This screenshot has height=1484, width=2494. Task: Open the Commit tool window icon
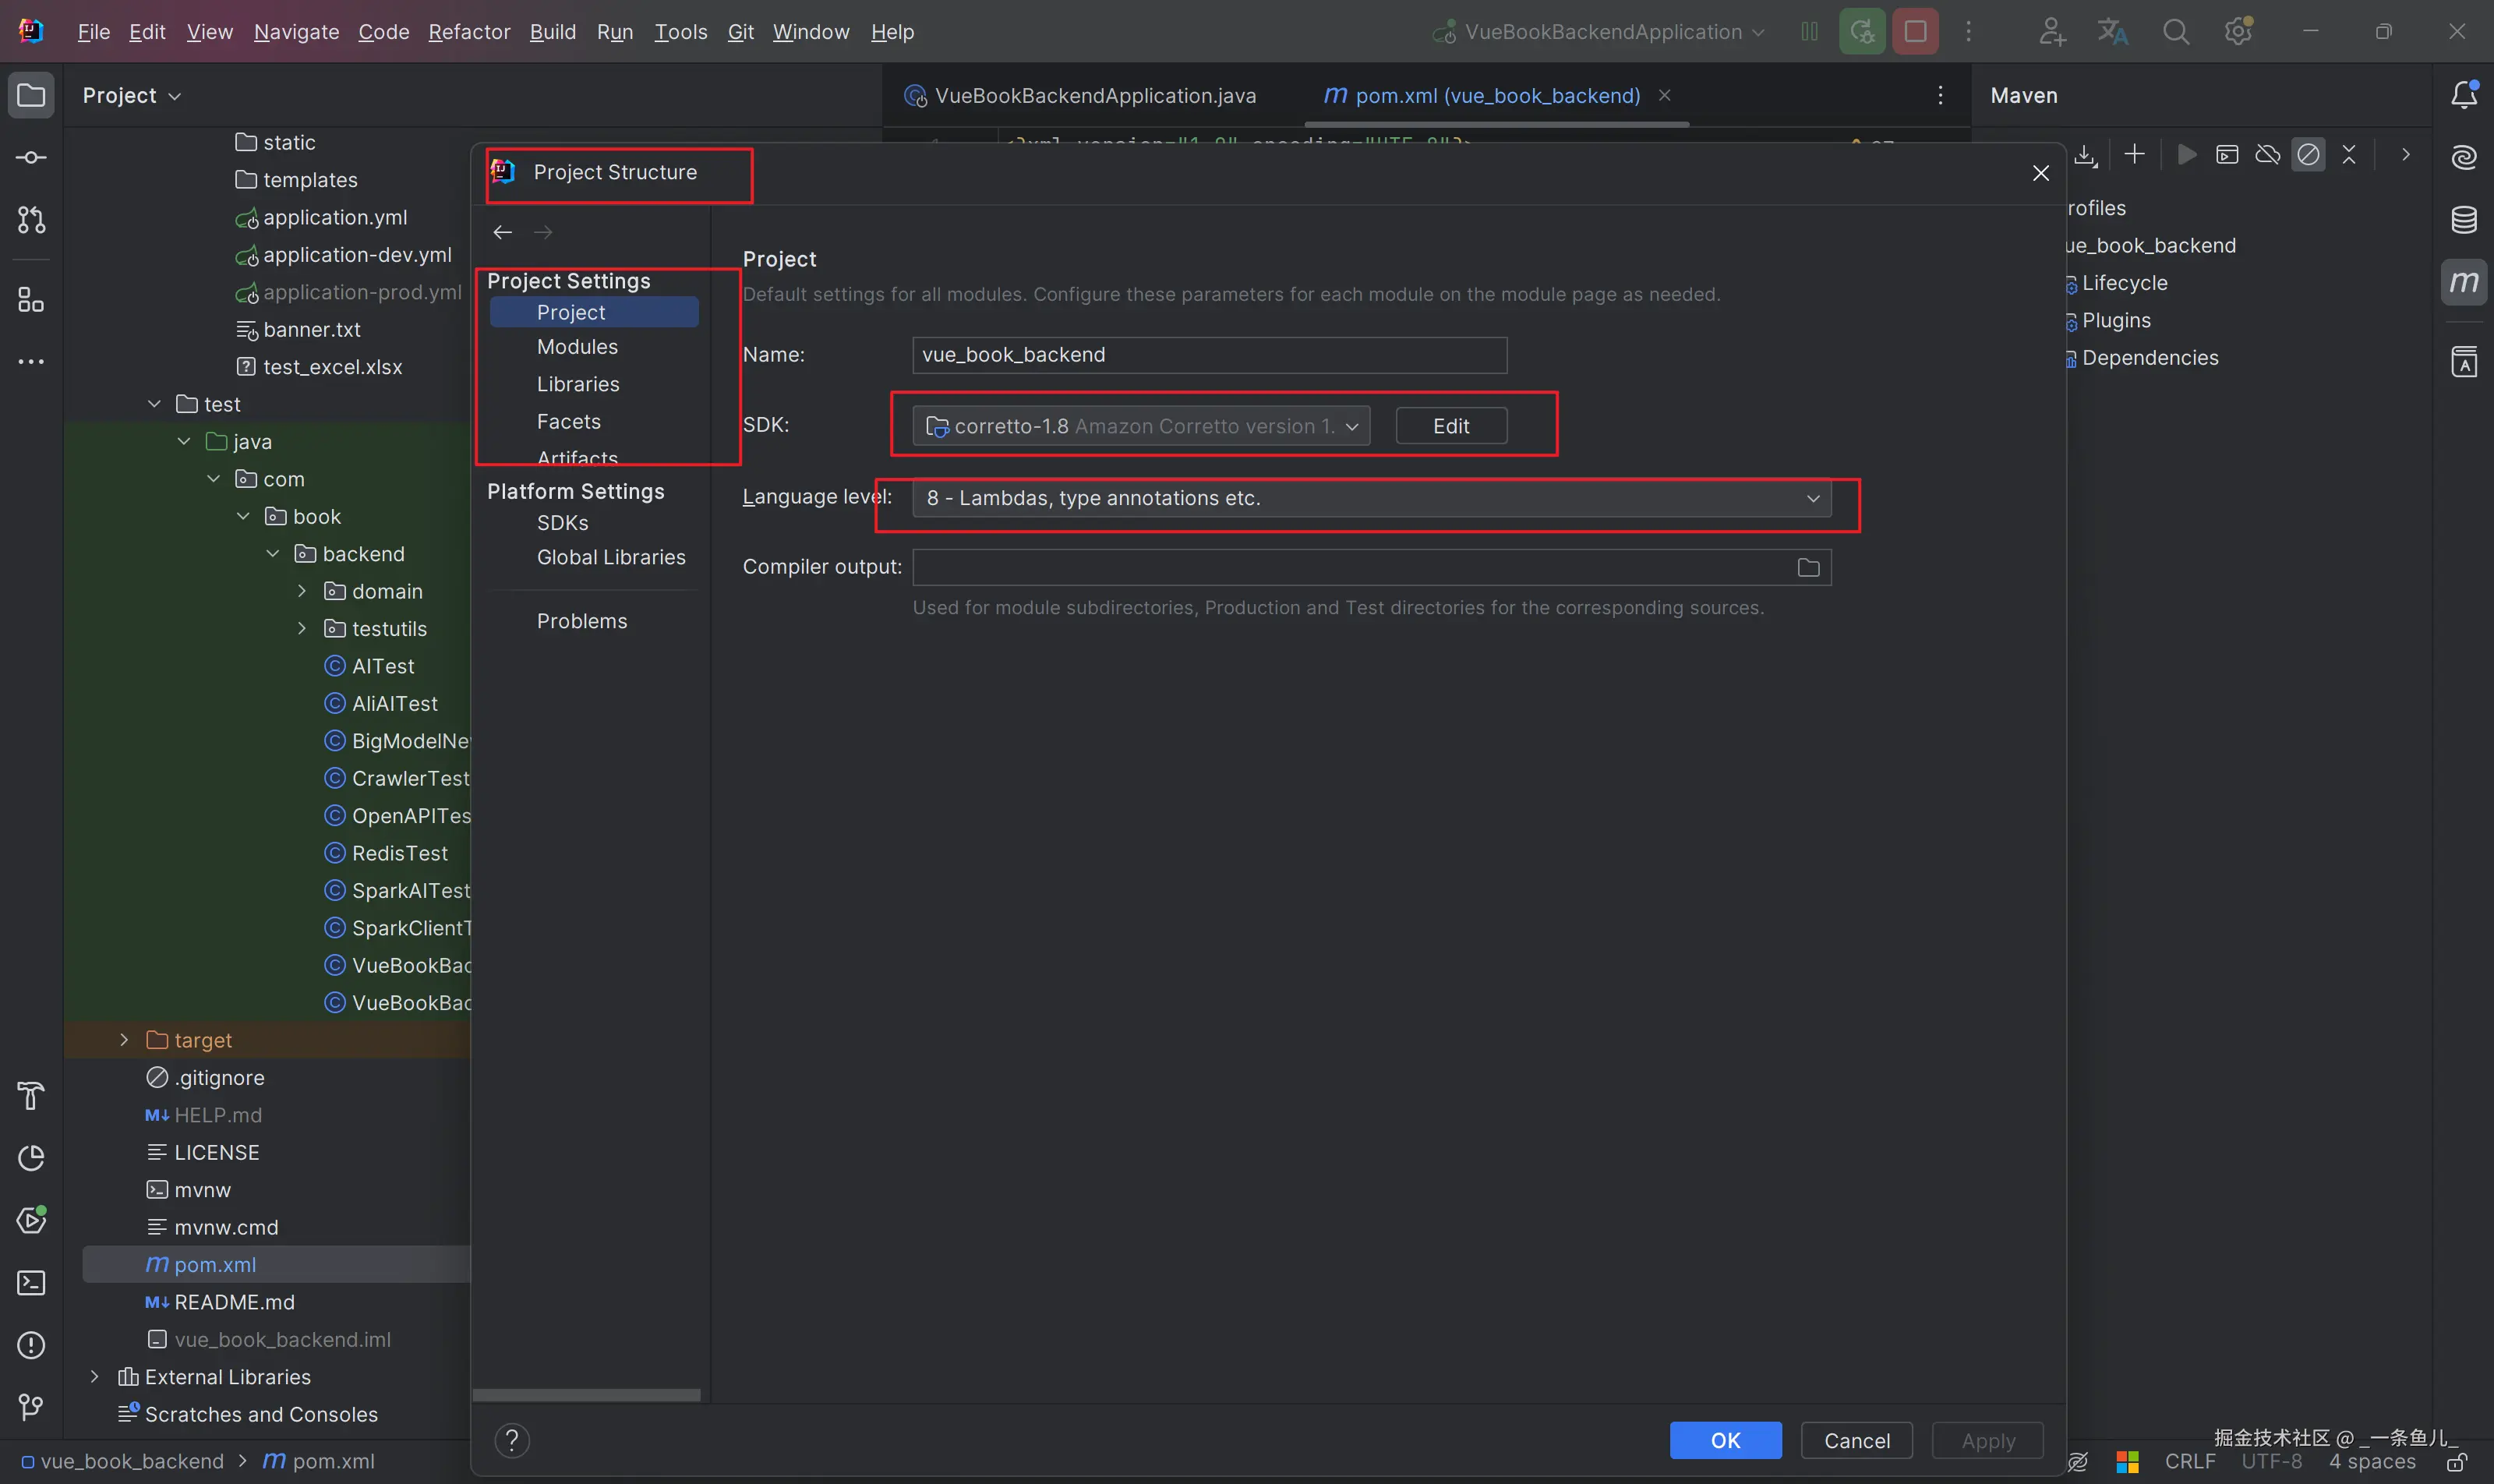click(31, 158)
